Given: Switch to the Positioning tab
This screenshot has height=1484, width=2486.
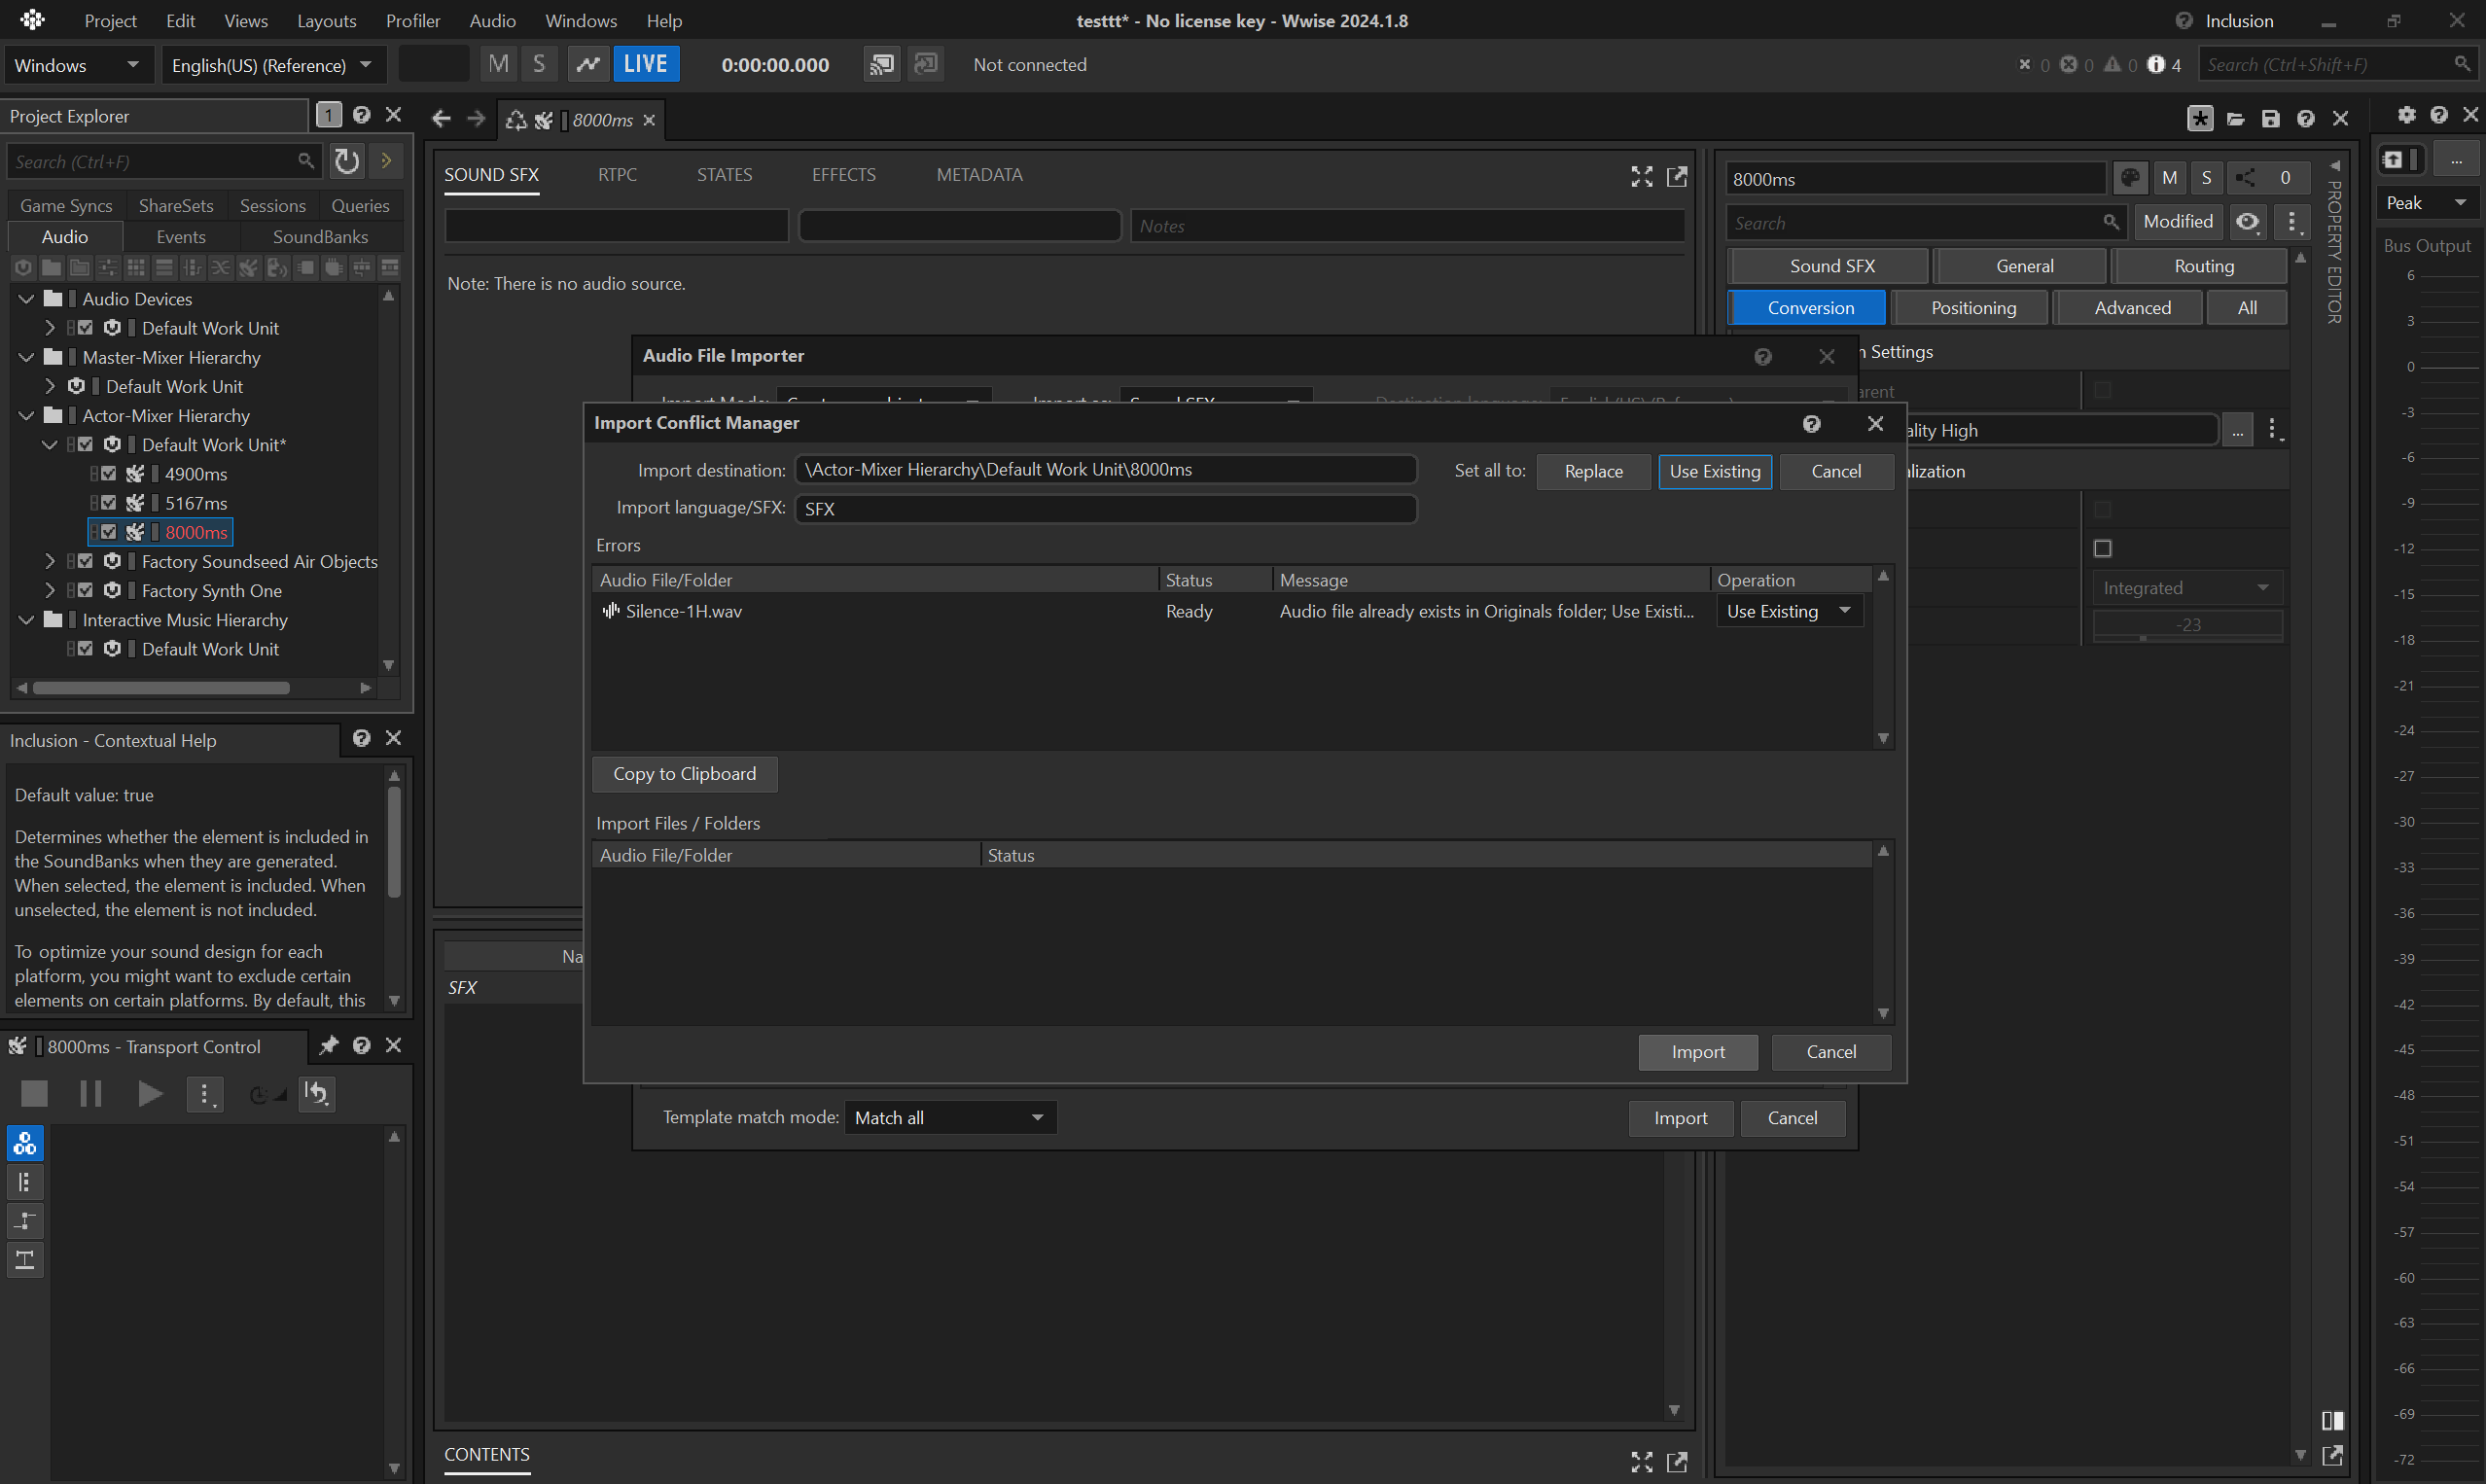Looking at the screenshot, I should tap(1972, 308).
